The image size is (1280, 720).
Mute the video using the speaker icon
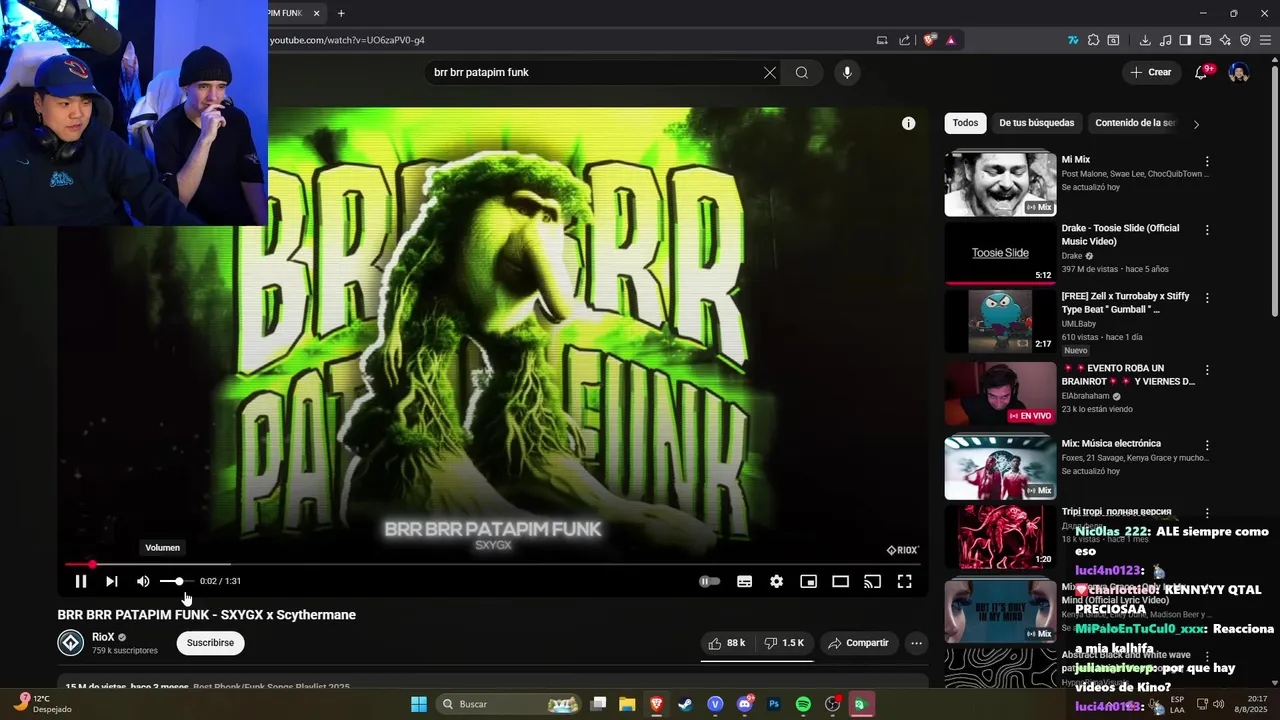click(143, 581)
